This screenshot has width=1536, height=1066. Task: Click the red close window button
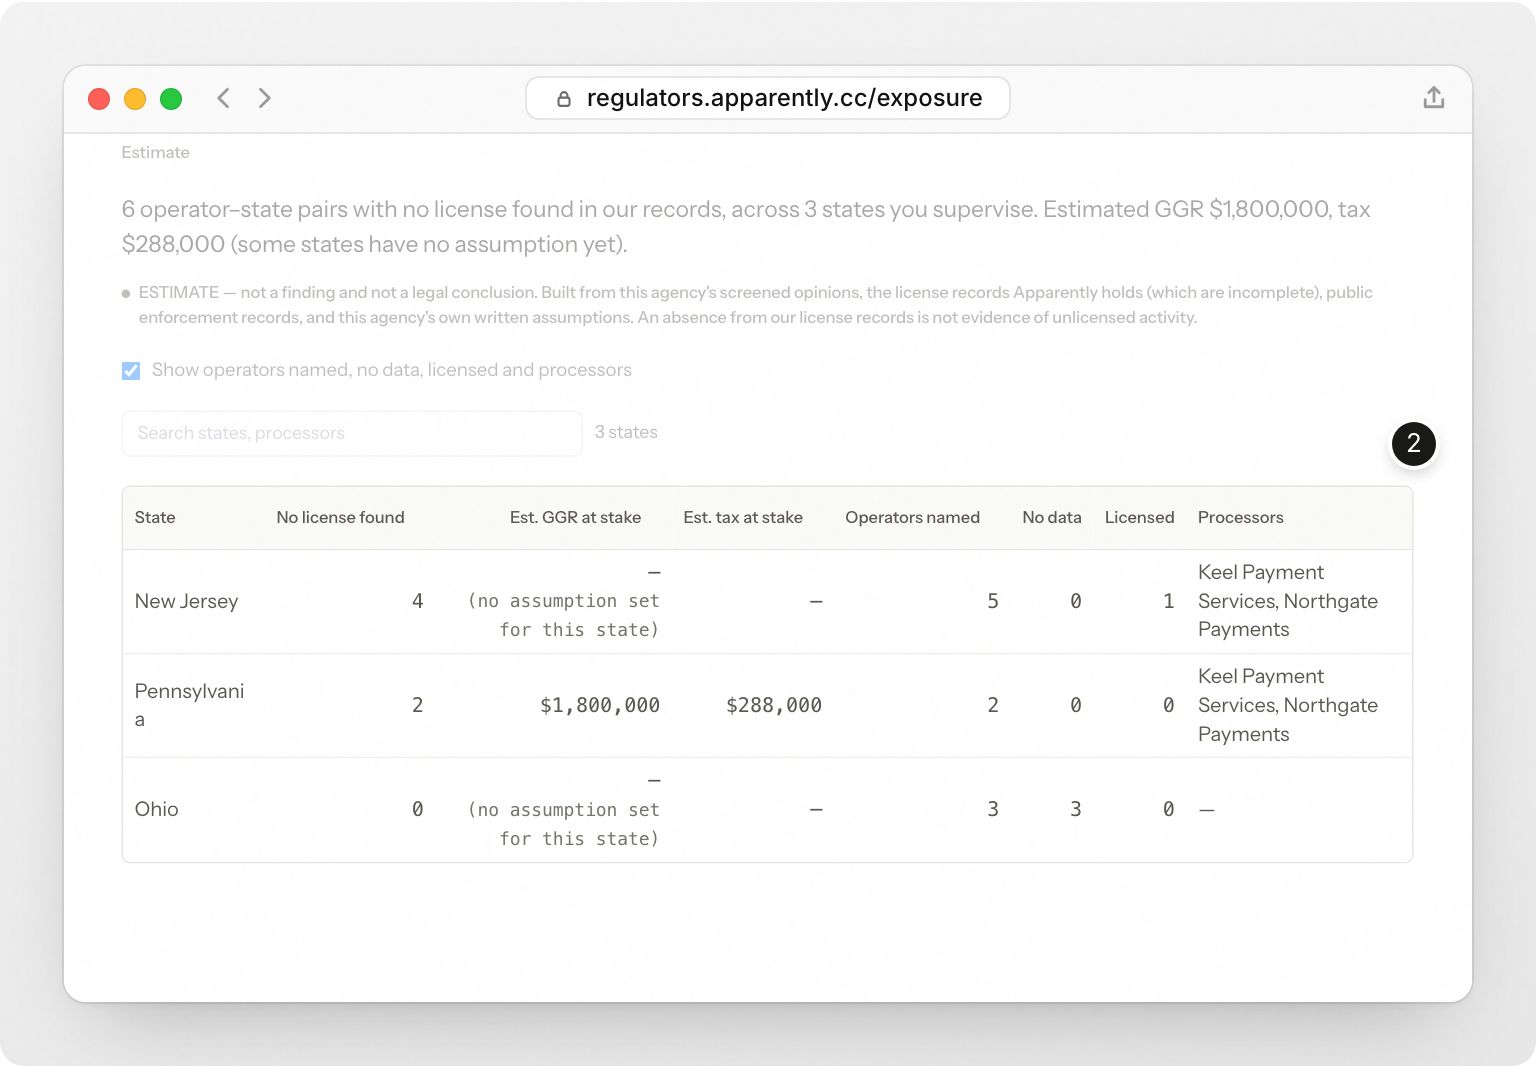pyautogui.click(x=99, y=99)
